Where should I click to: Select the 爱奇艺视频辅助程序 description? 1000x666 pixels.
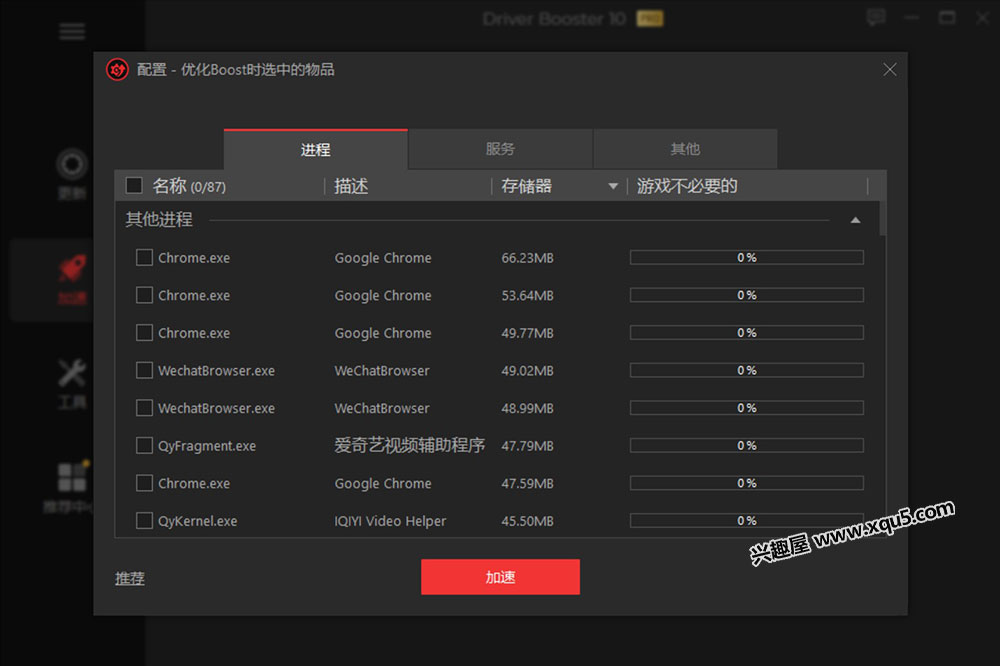click(x=409, y=445)
